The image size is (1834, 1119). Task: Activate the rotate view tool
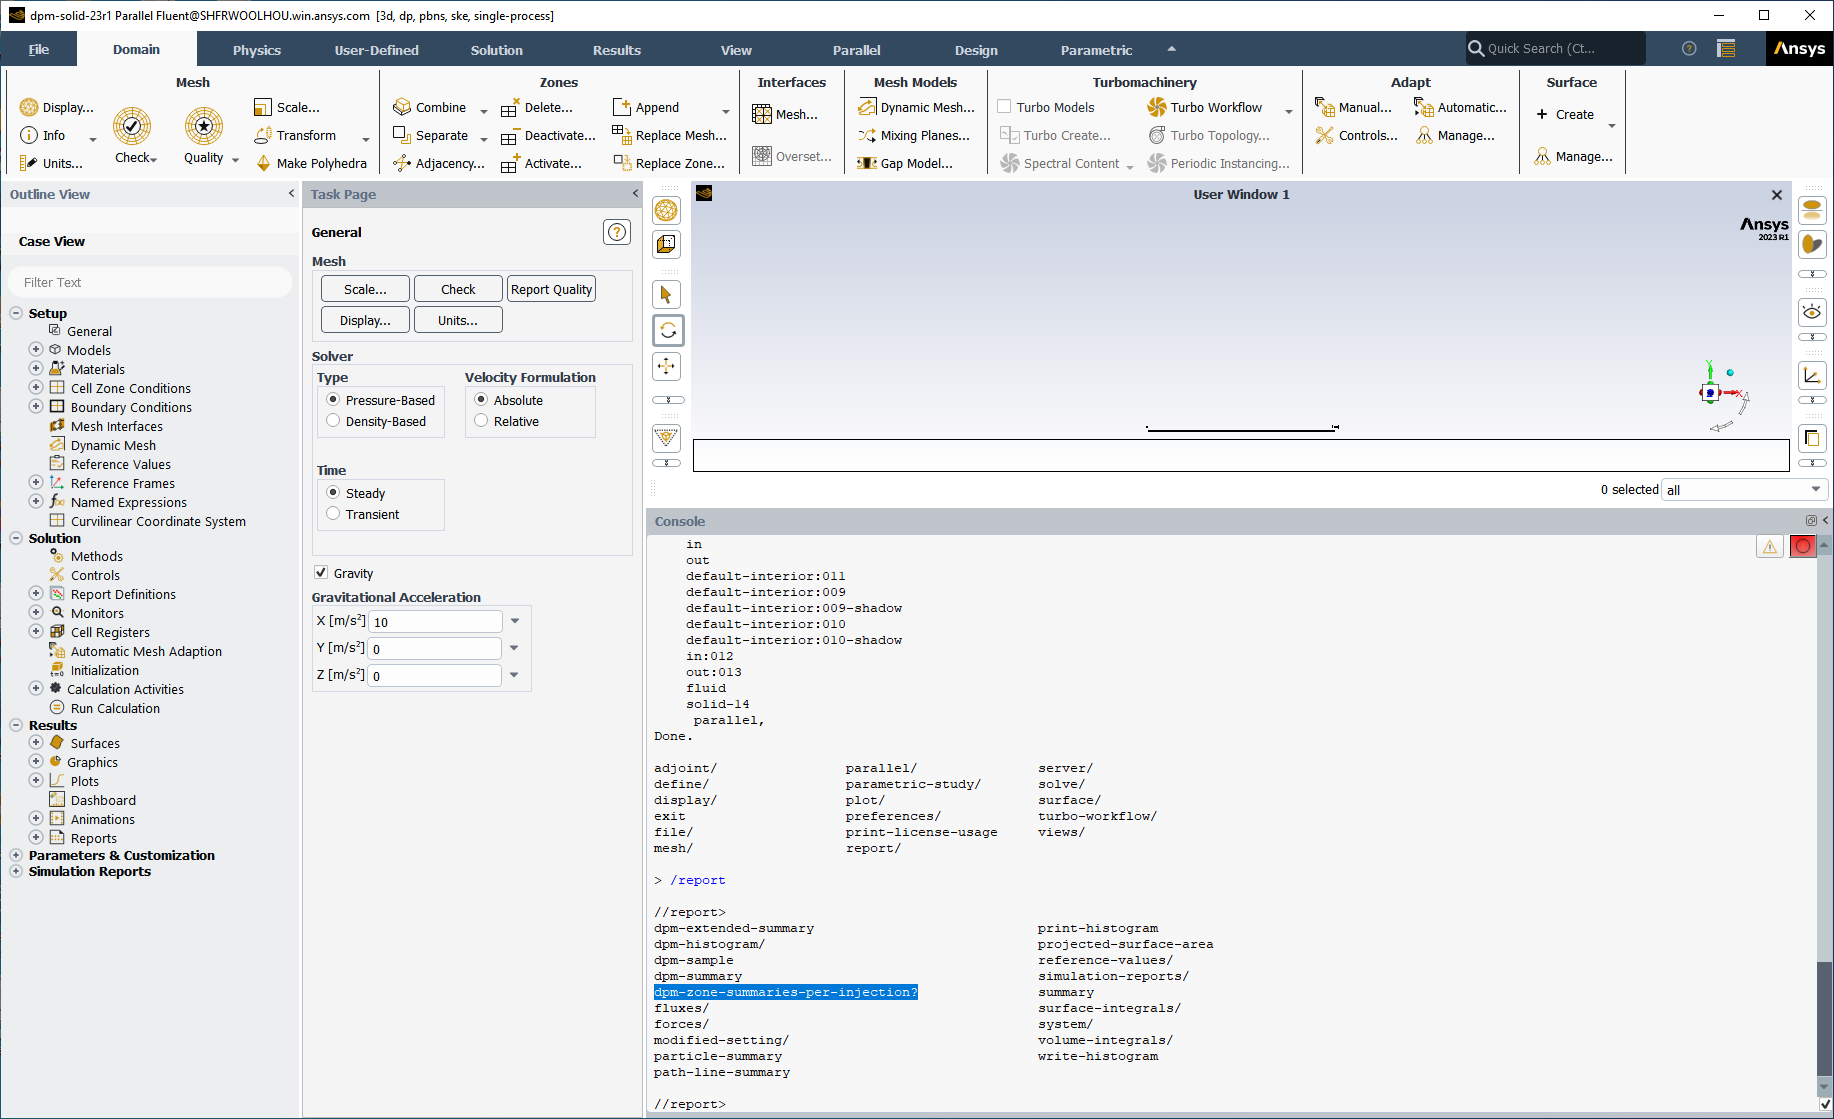668,330
